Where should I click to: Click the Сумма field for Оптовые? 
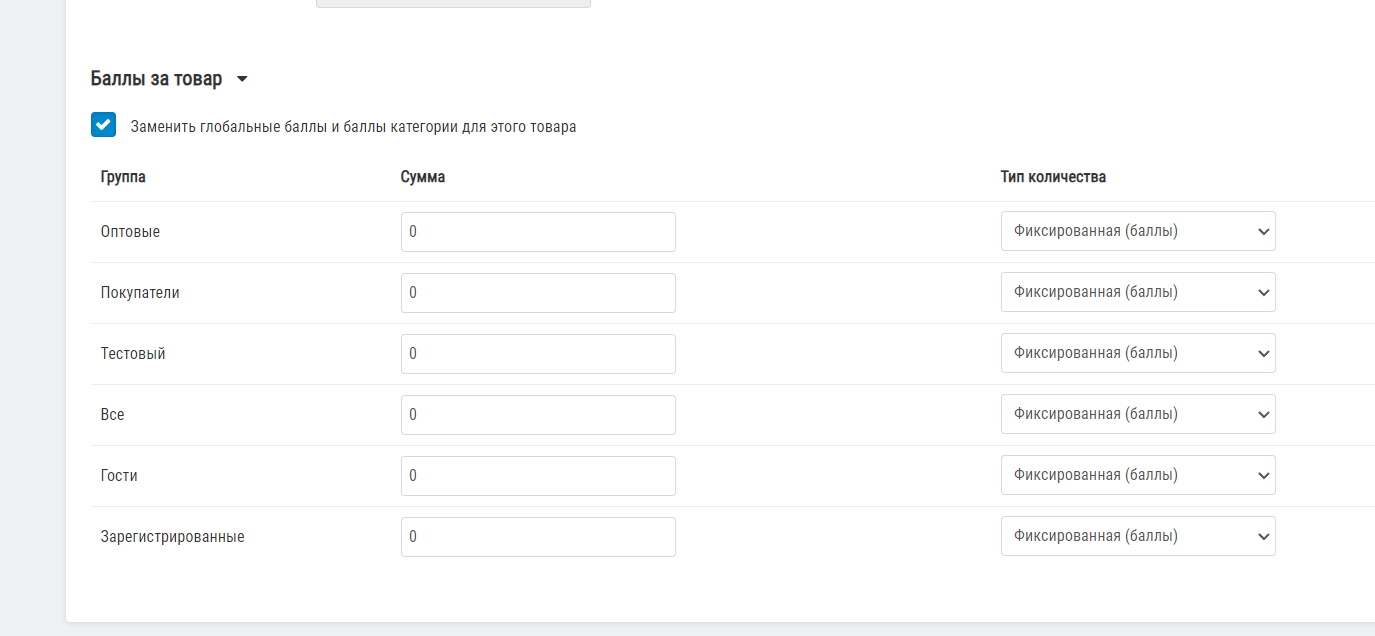538,232
